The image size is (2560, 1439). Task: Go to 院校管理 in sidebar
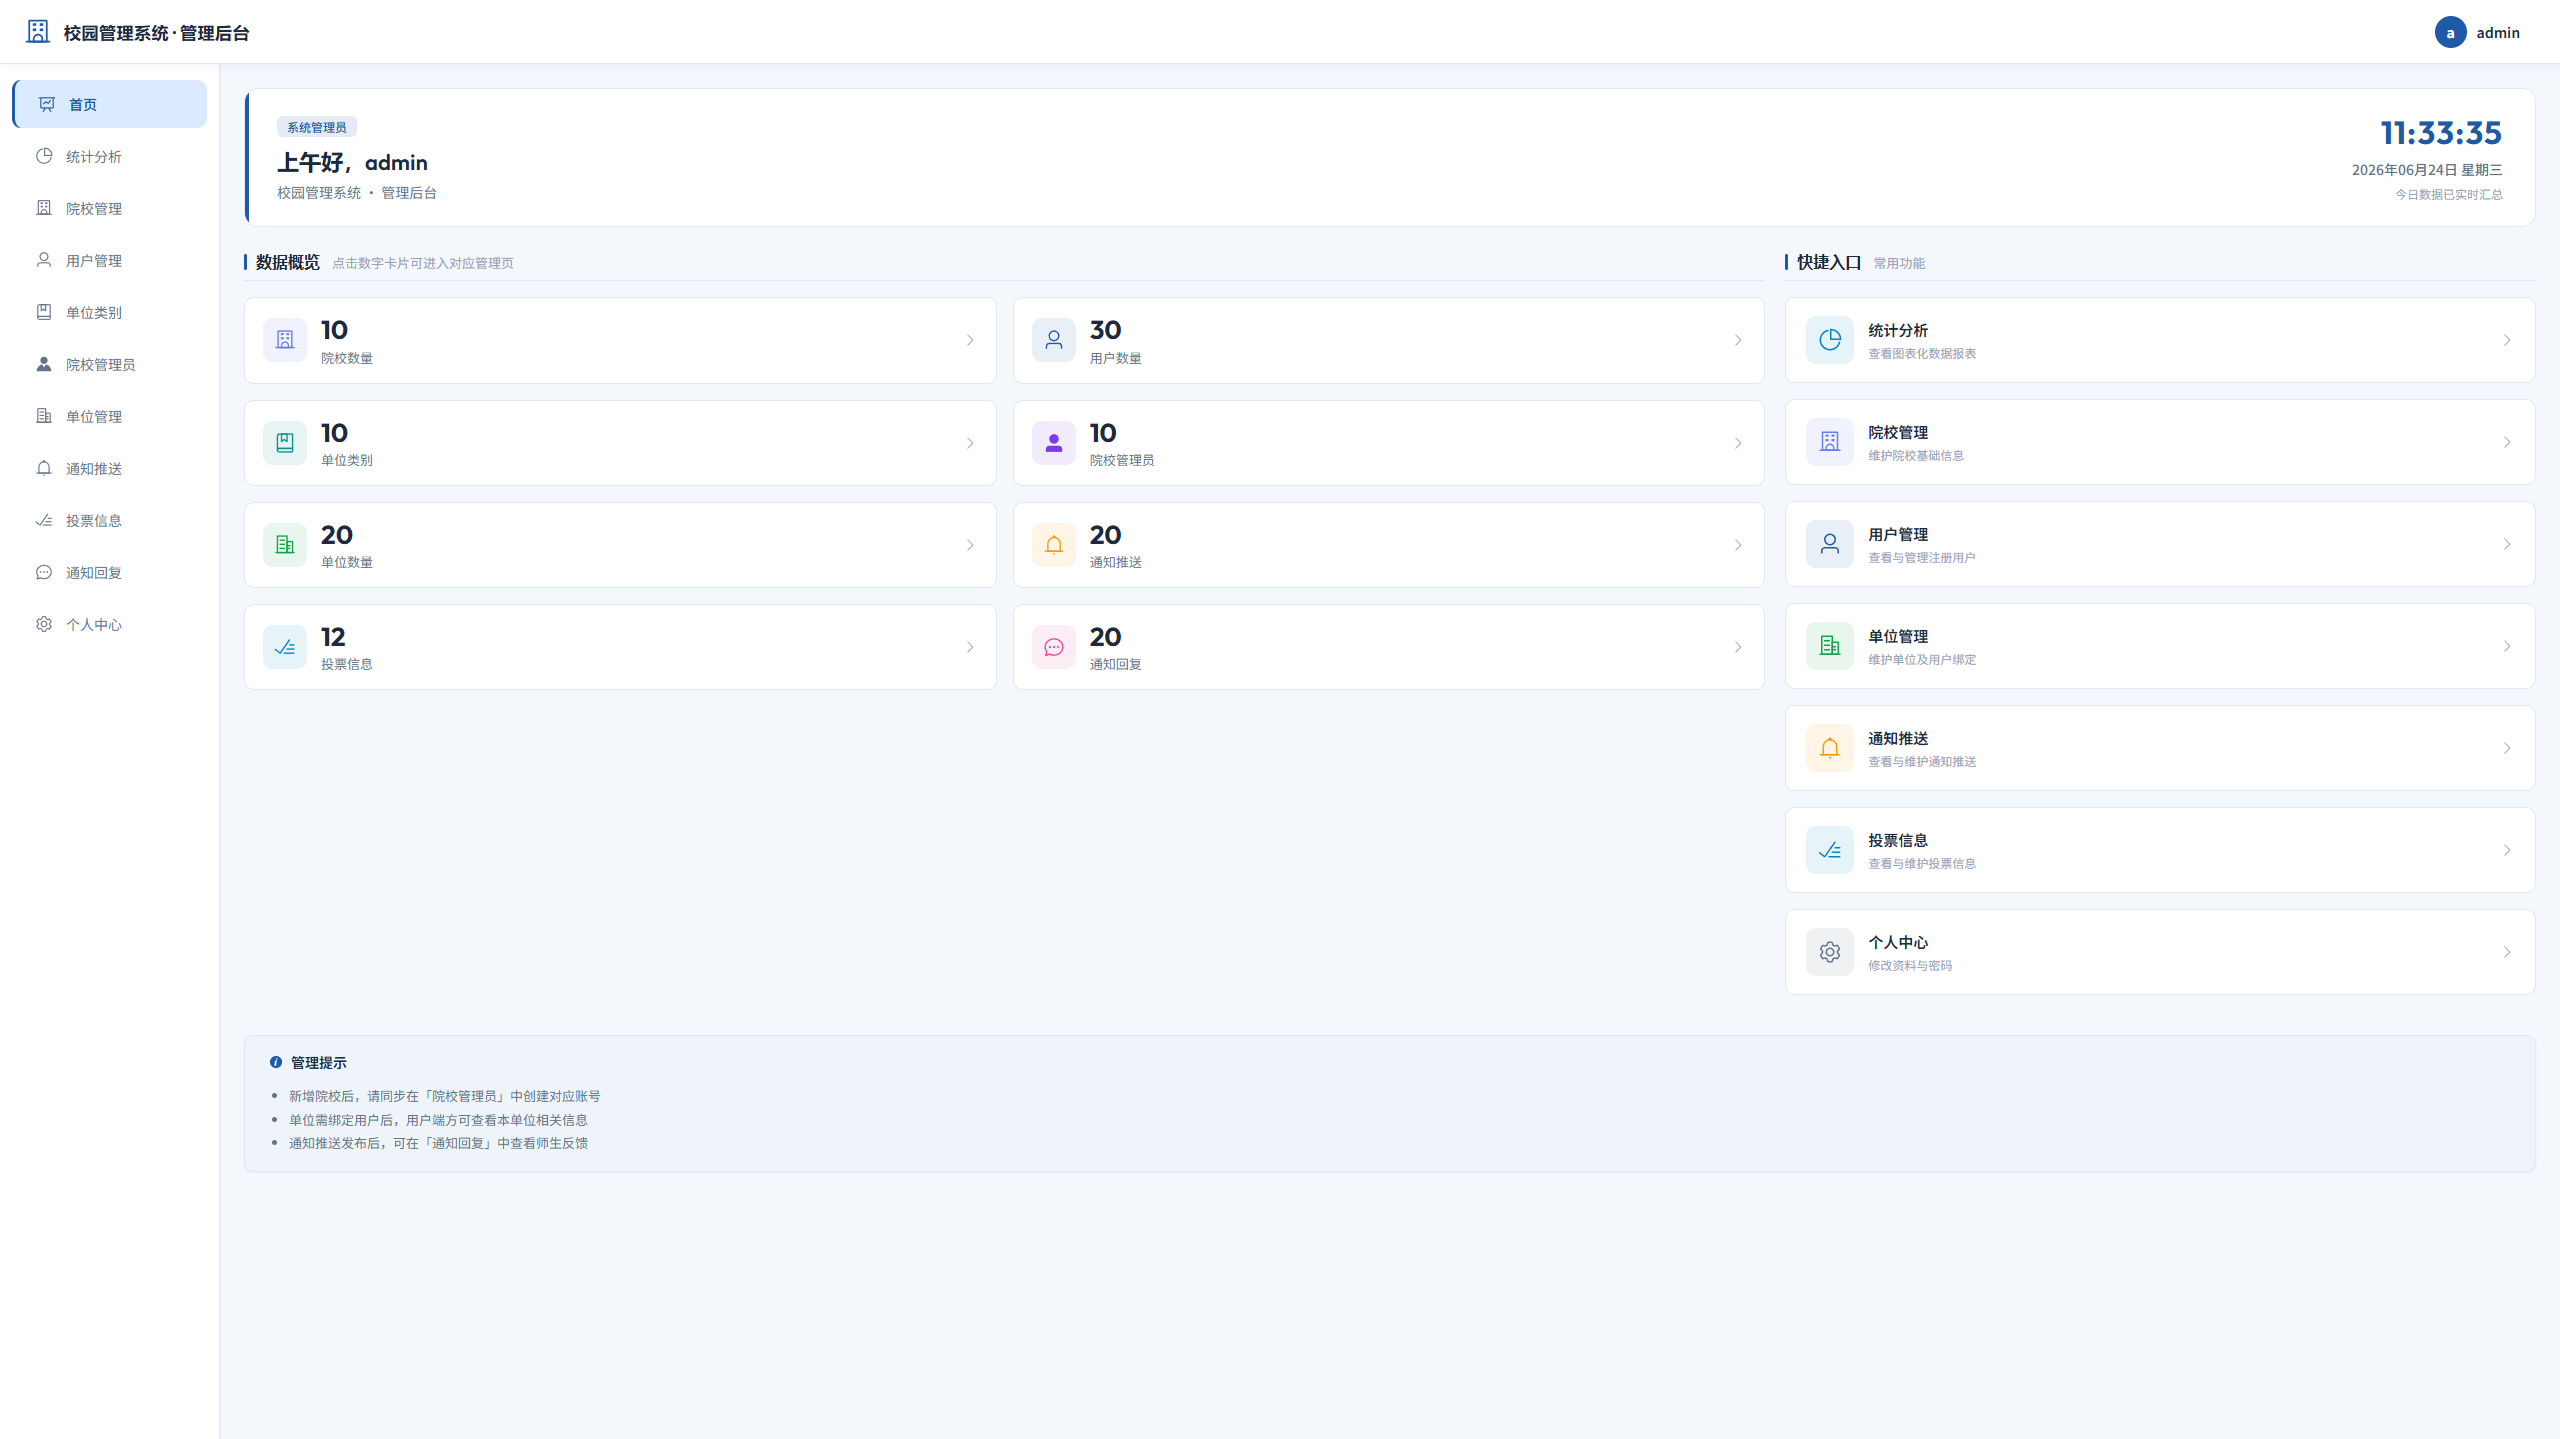pyautogui.click(x=110, y=208)
